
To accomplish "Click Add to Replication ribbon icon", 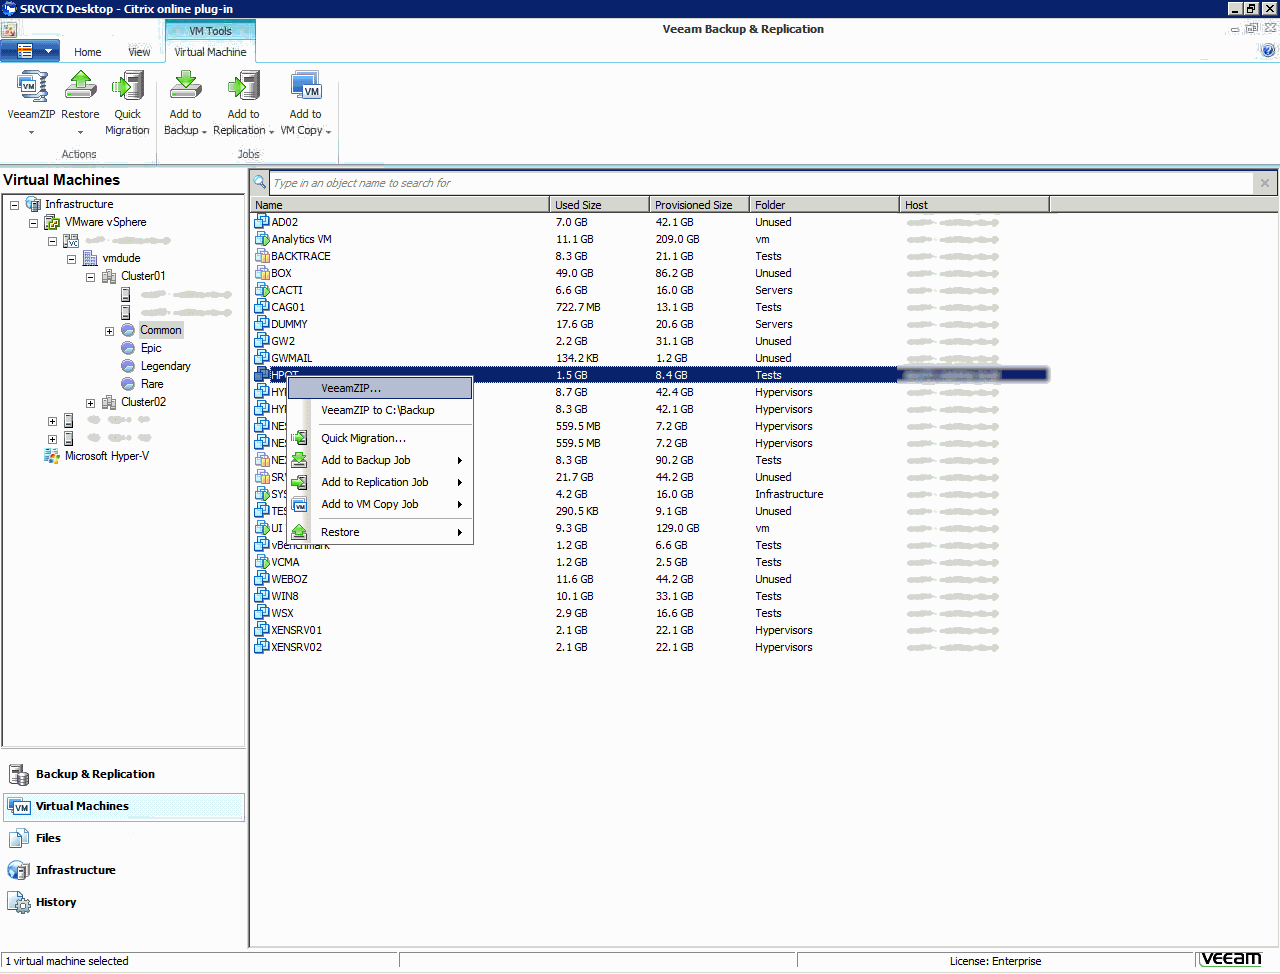I will coord(243,88).
